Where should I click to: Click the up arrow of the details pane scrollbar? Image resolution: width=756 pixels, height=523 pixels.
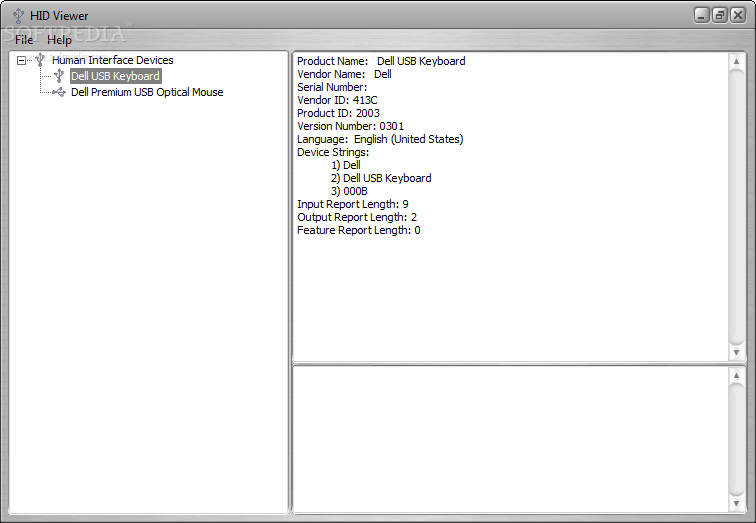[x=736, y=61]
